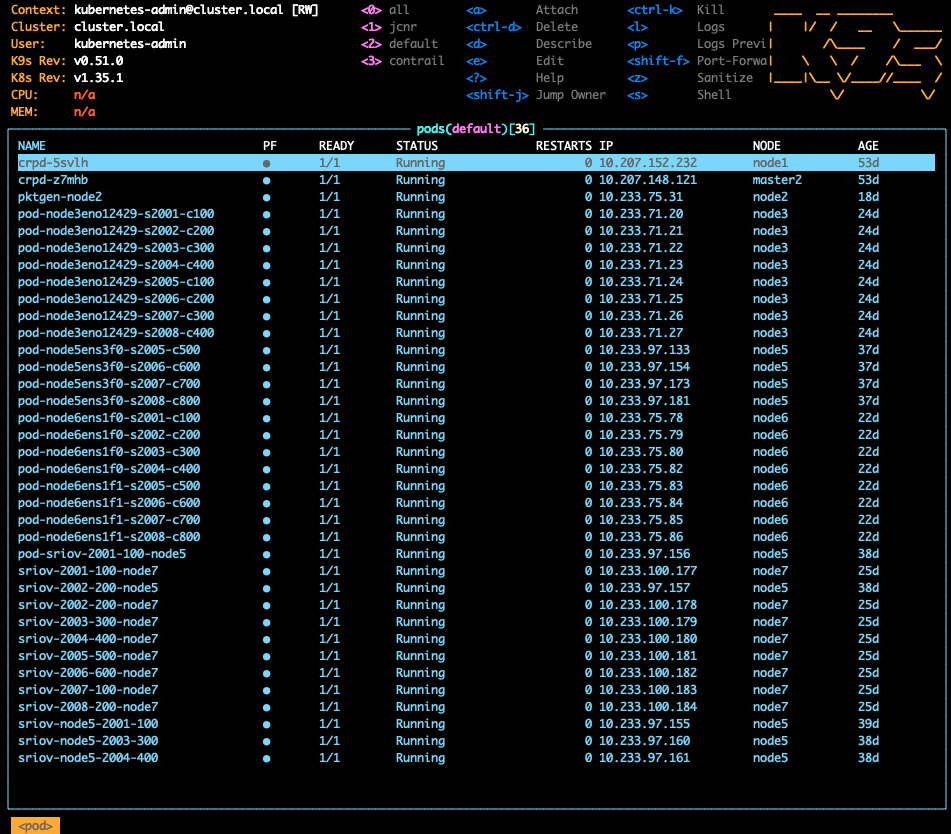951x834 pixels.
Task: Select the sriov-2008-200-node7 pod
Action: [88, 707]
